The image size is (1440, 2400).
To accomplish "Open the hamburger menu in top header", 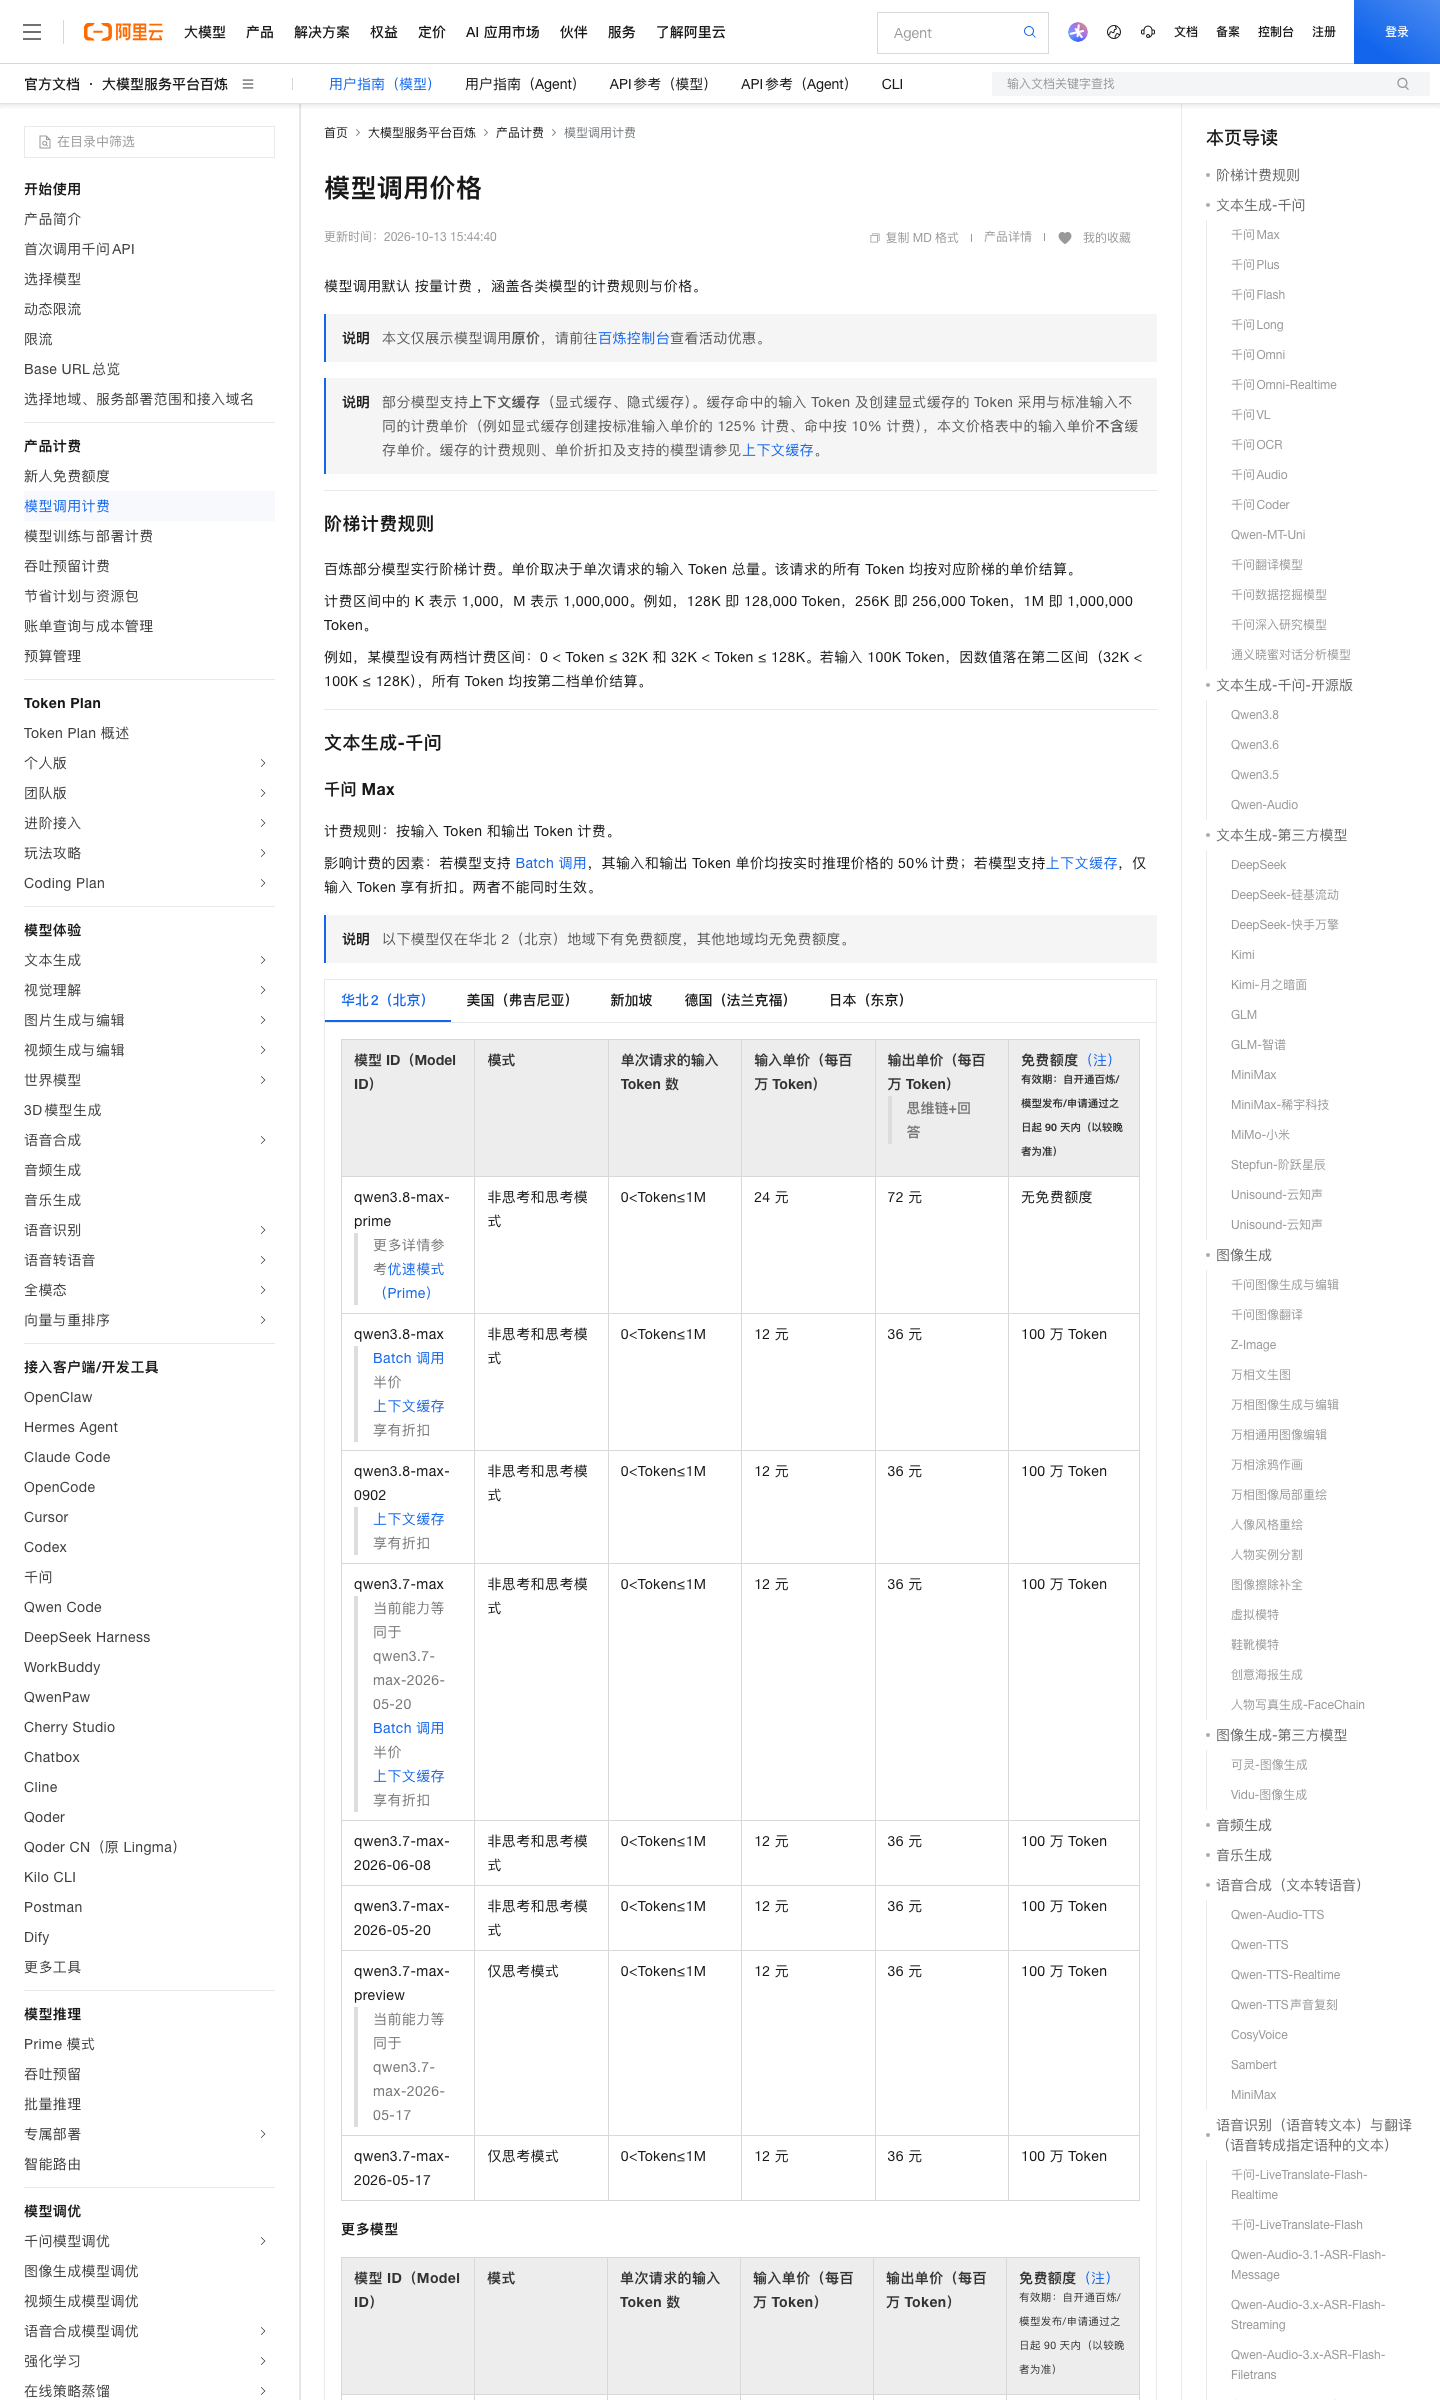I will tap(32, 32).
